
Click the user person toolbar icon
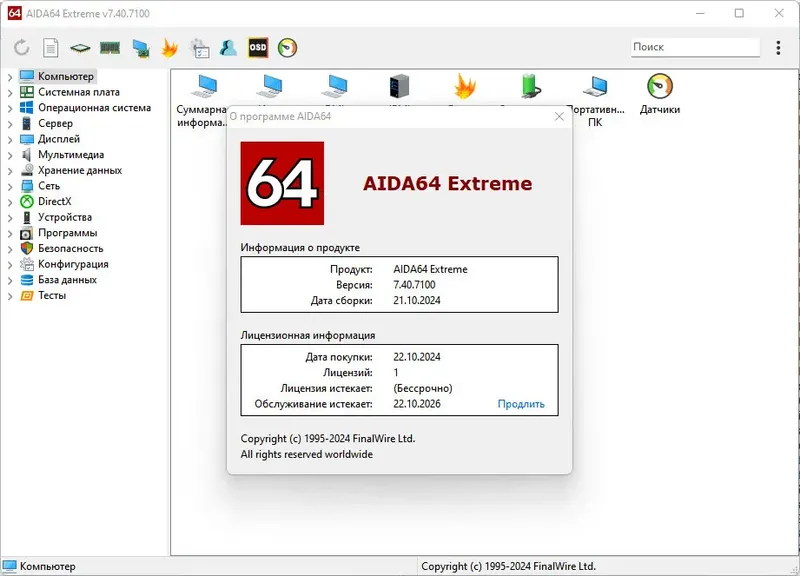[x=228, y=48]
